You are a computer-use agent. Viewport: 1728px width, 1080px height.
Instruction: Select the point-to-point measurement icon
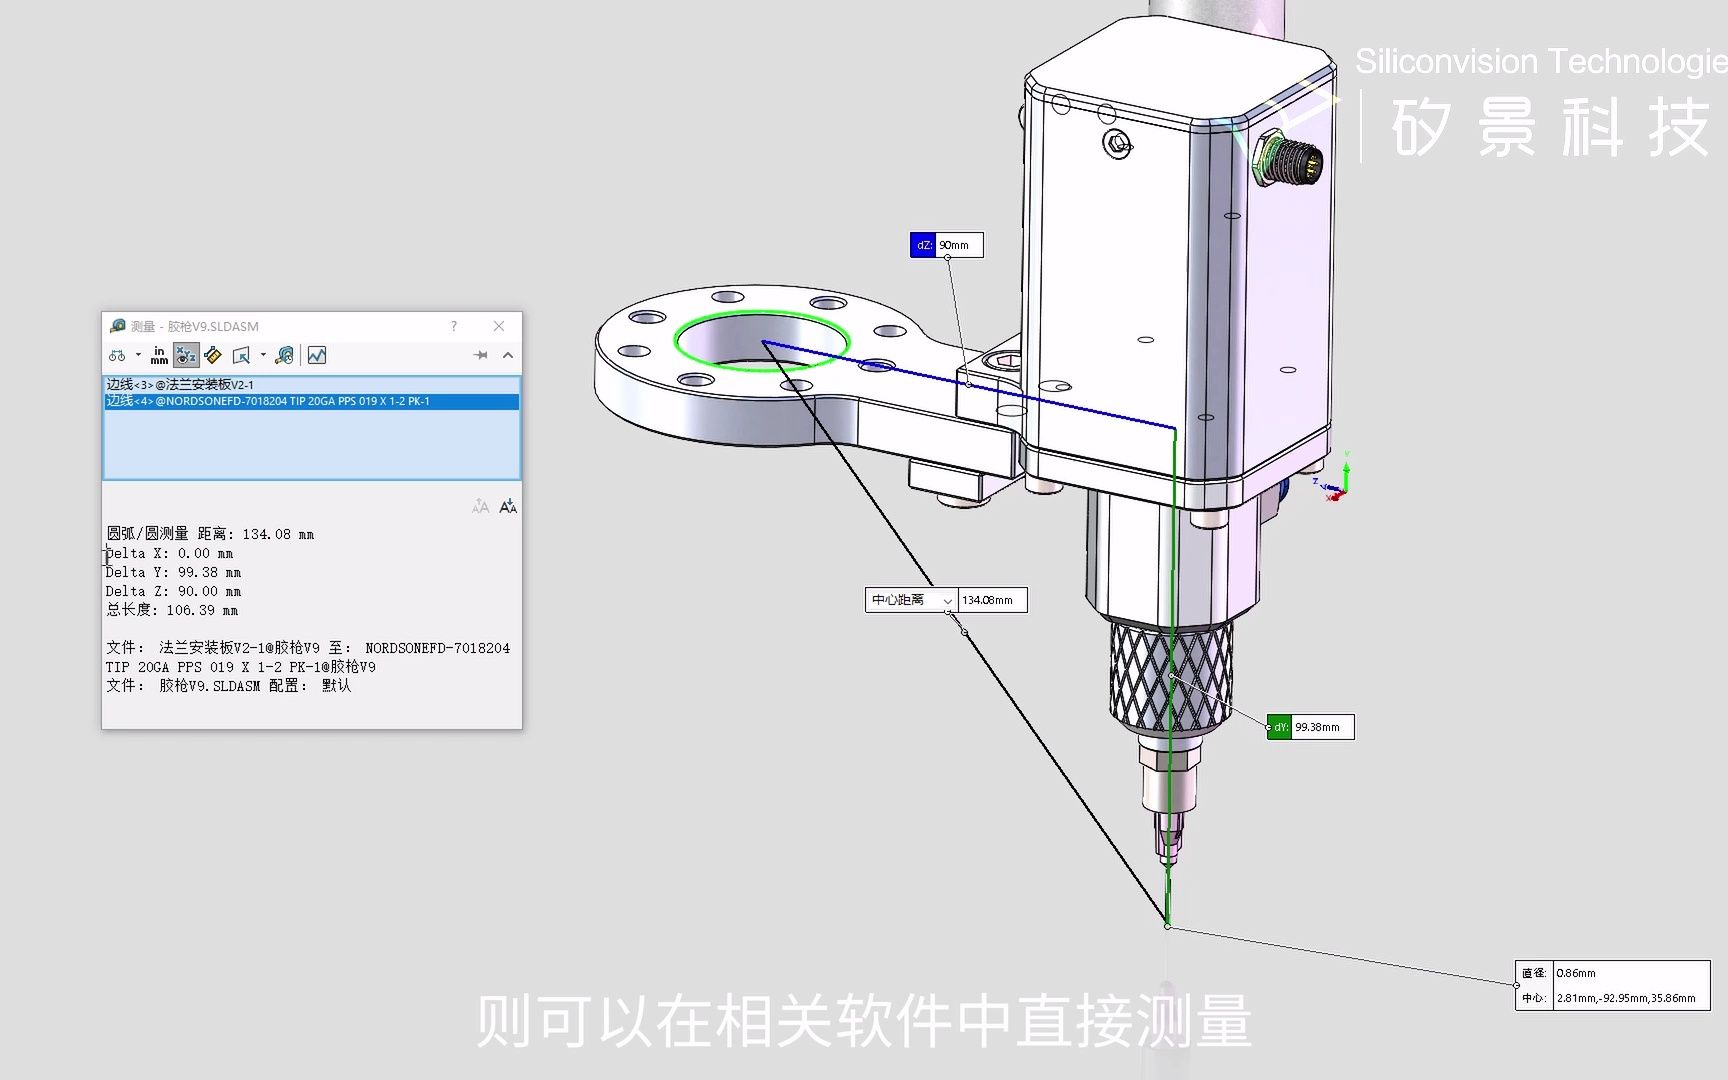[212, 355]
